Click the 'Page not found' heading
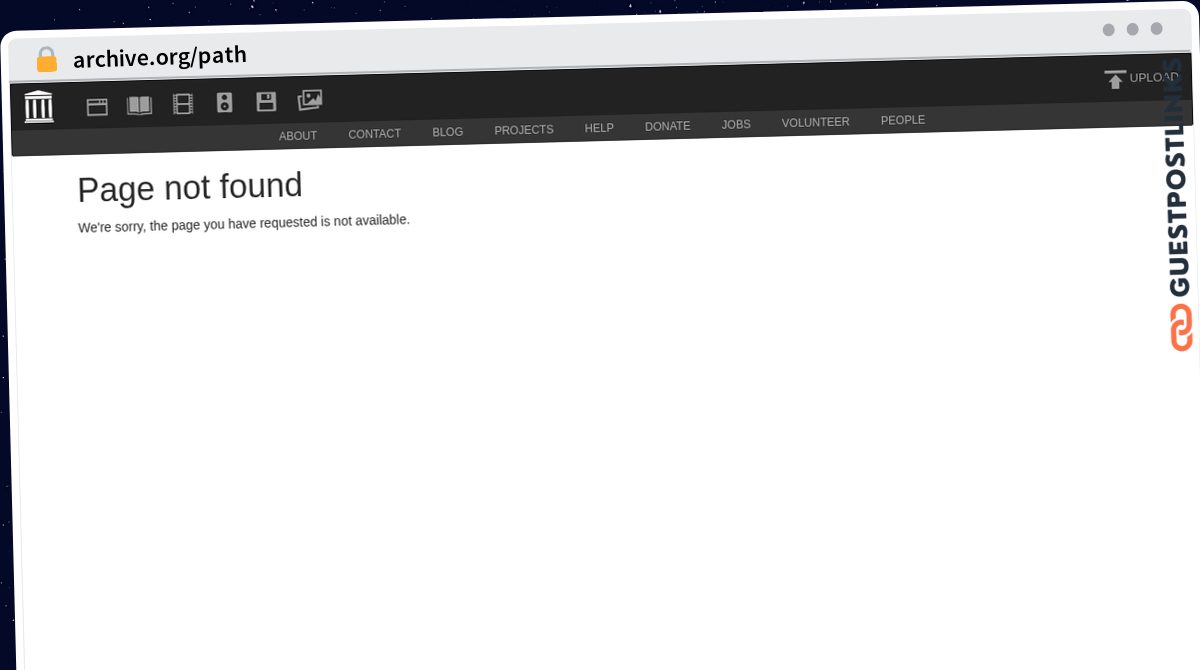The image size is (1200, 670). click(x=190, y=188)
